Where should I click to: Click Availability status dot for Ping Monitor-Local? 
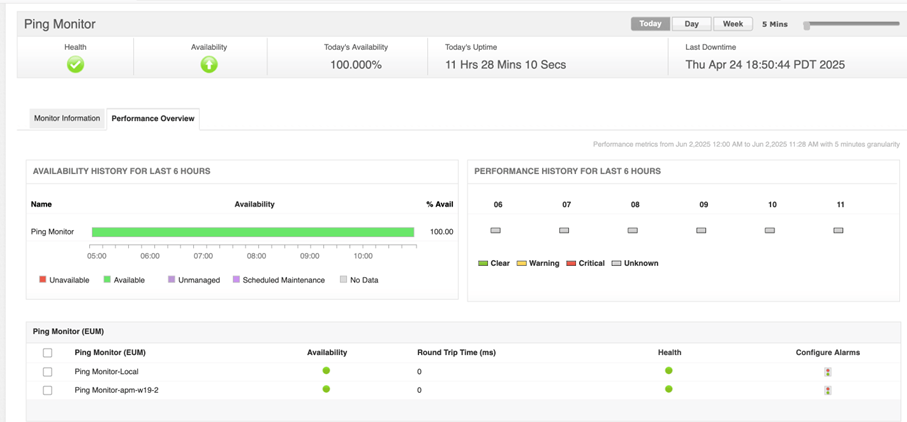[x=326, y=371]
